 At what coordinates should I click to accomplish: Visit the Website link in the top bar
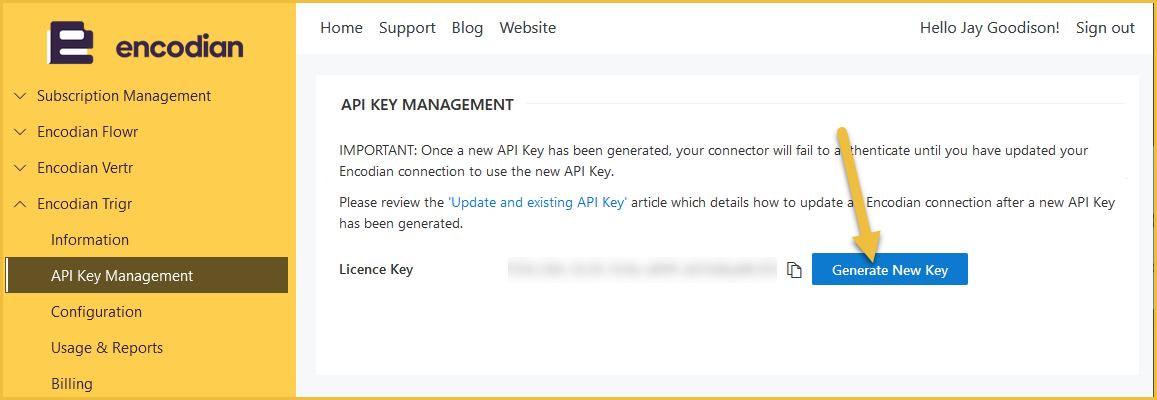pos(528,27)
